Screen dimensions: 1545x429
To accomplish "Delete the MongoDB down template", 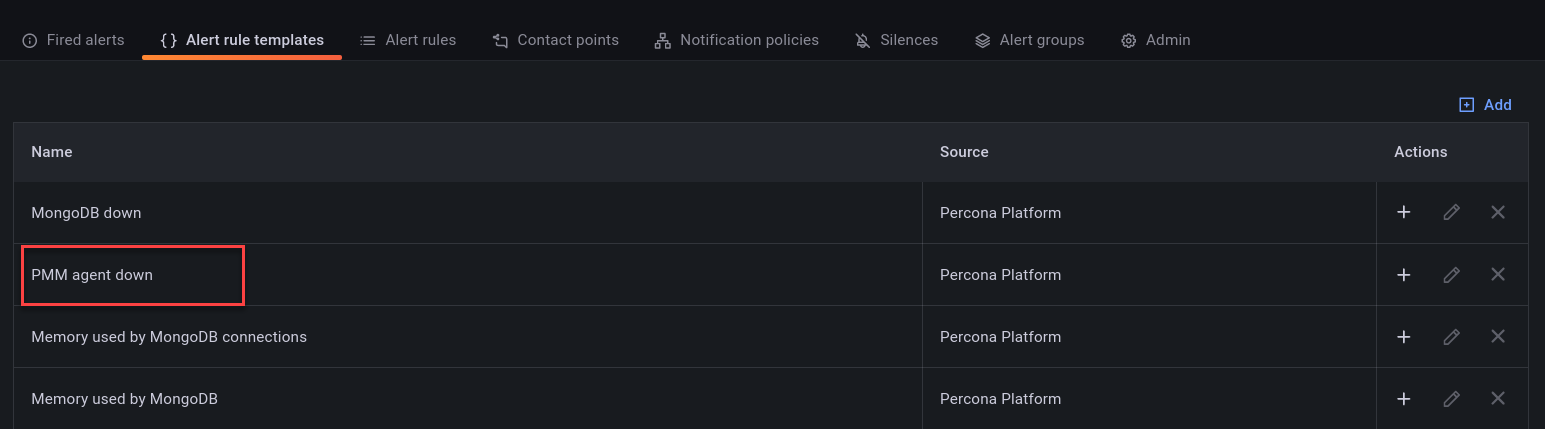I will (1498, 212).
